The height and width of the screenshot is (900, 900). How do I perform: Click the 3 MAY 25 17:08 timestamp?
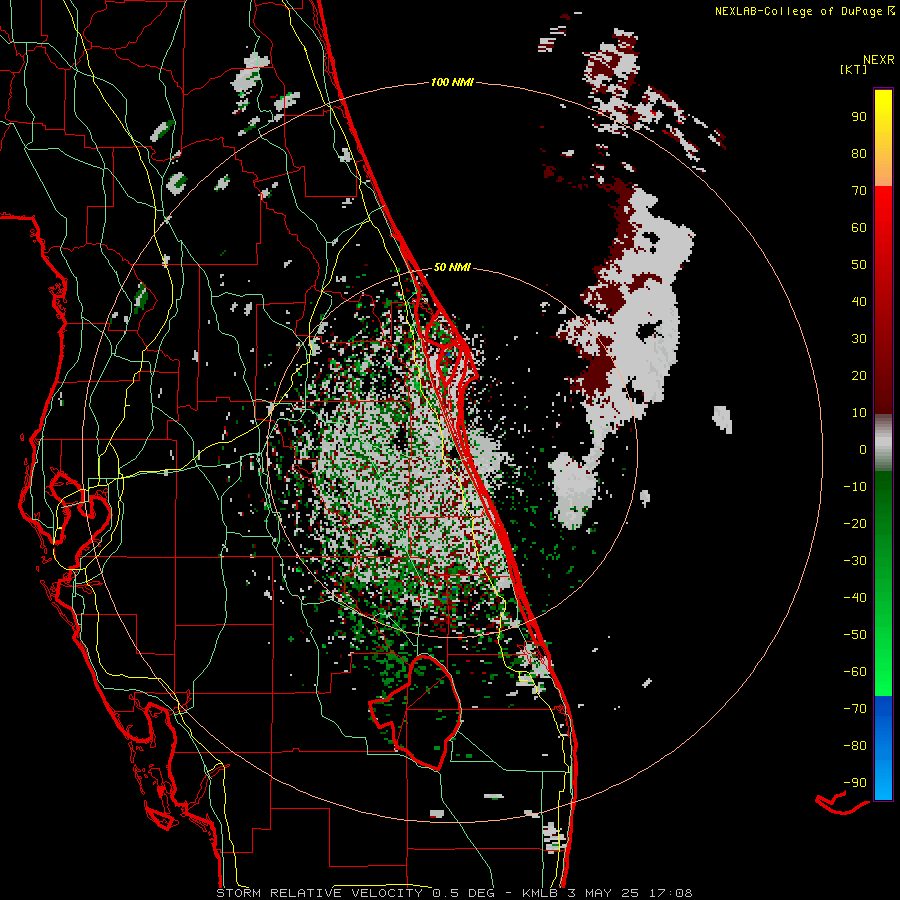click(x=630, y=893)
